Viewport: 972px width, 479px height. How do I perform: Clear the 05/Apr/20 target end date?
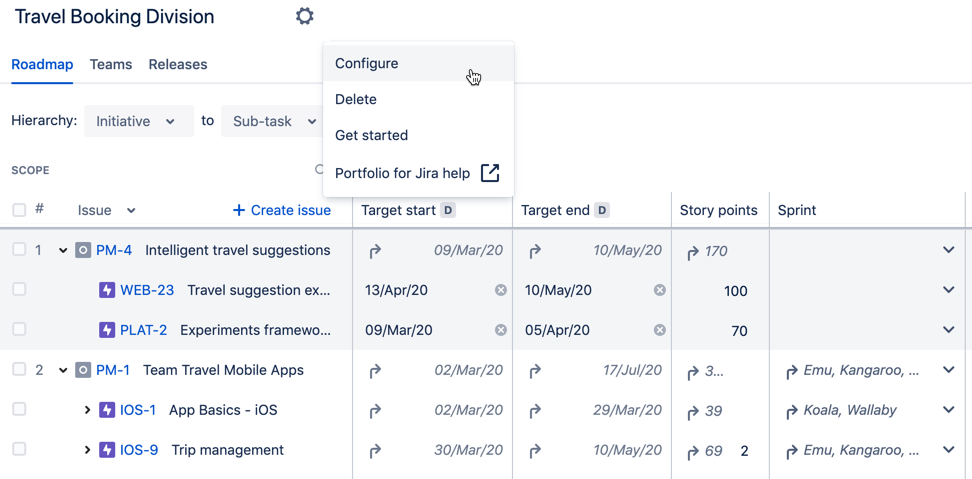pos(660,330)
